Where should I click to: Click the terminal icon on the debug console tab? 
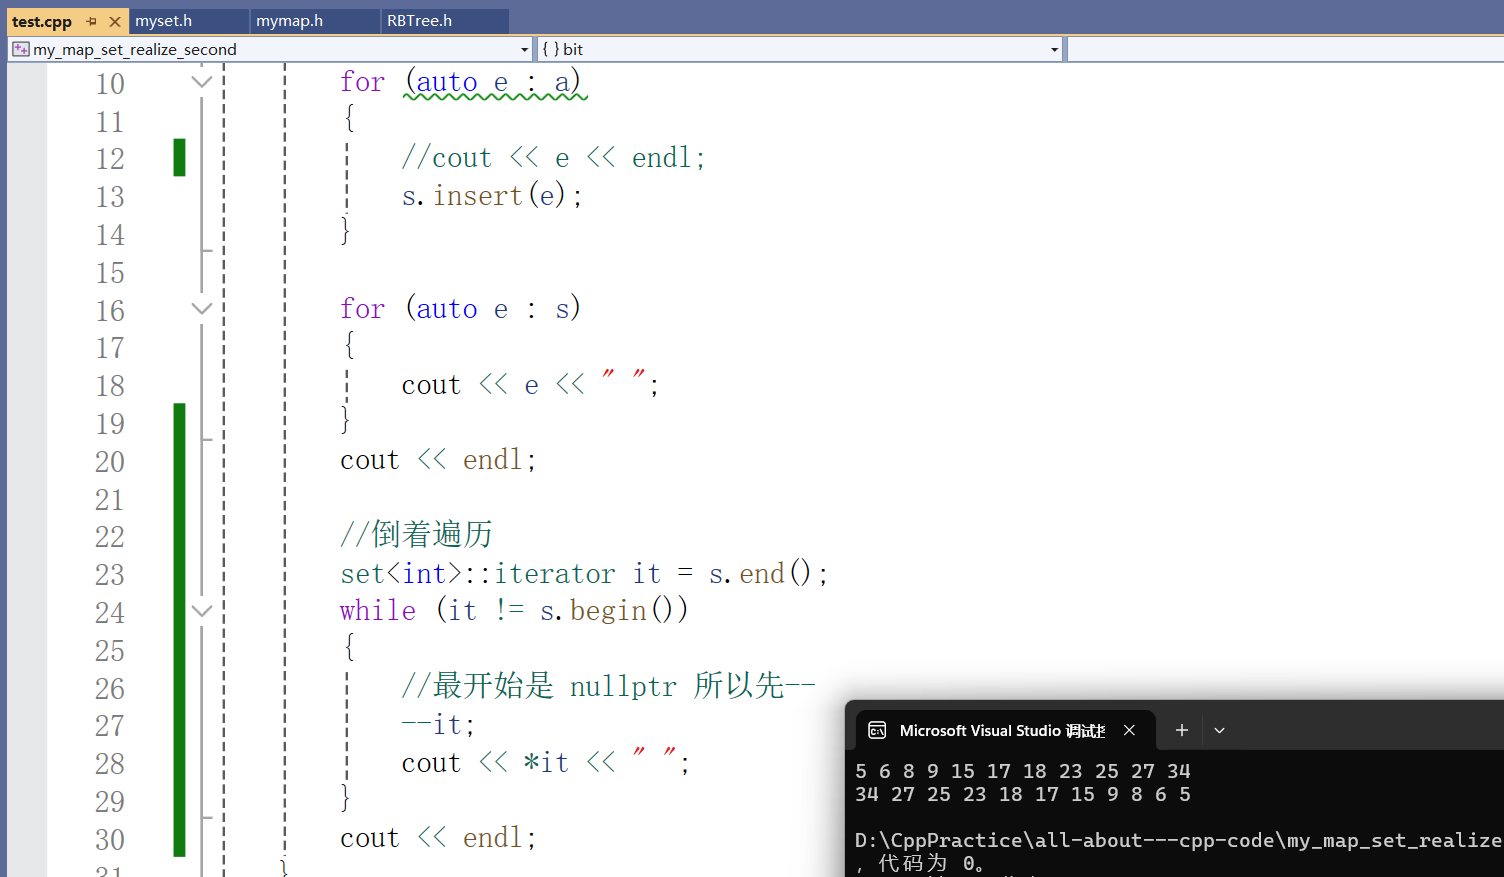pos(877,730)
